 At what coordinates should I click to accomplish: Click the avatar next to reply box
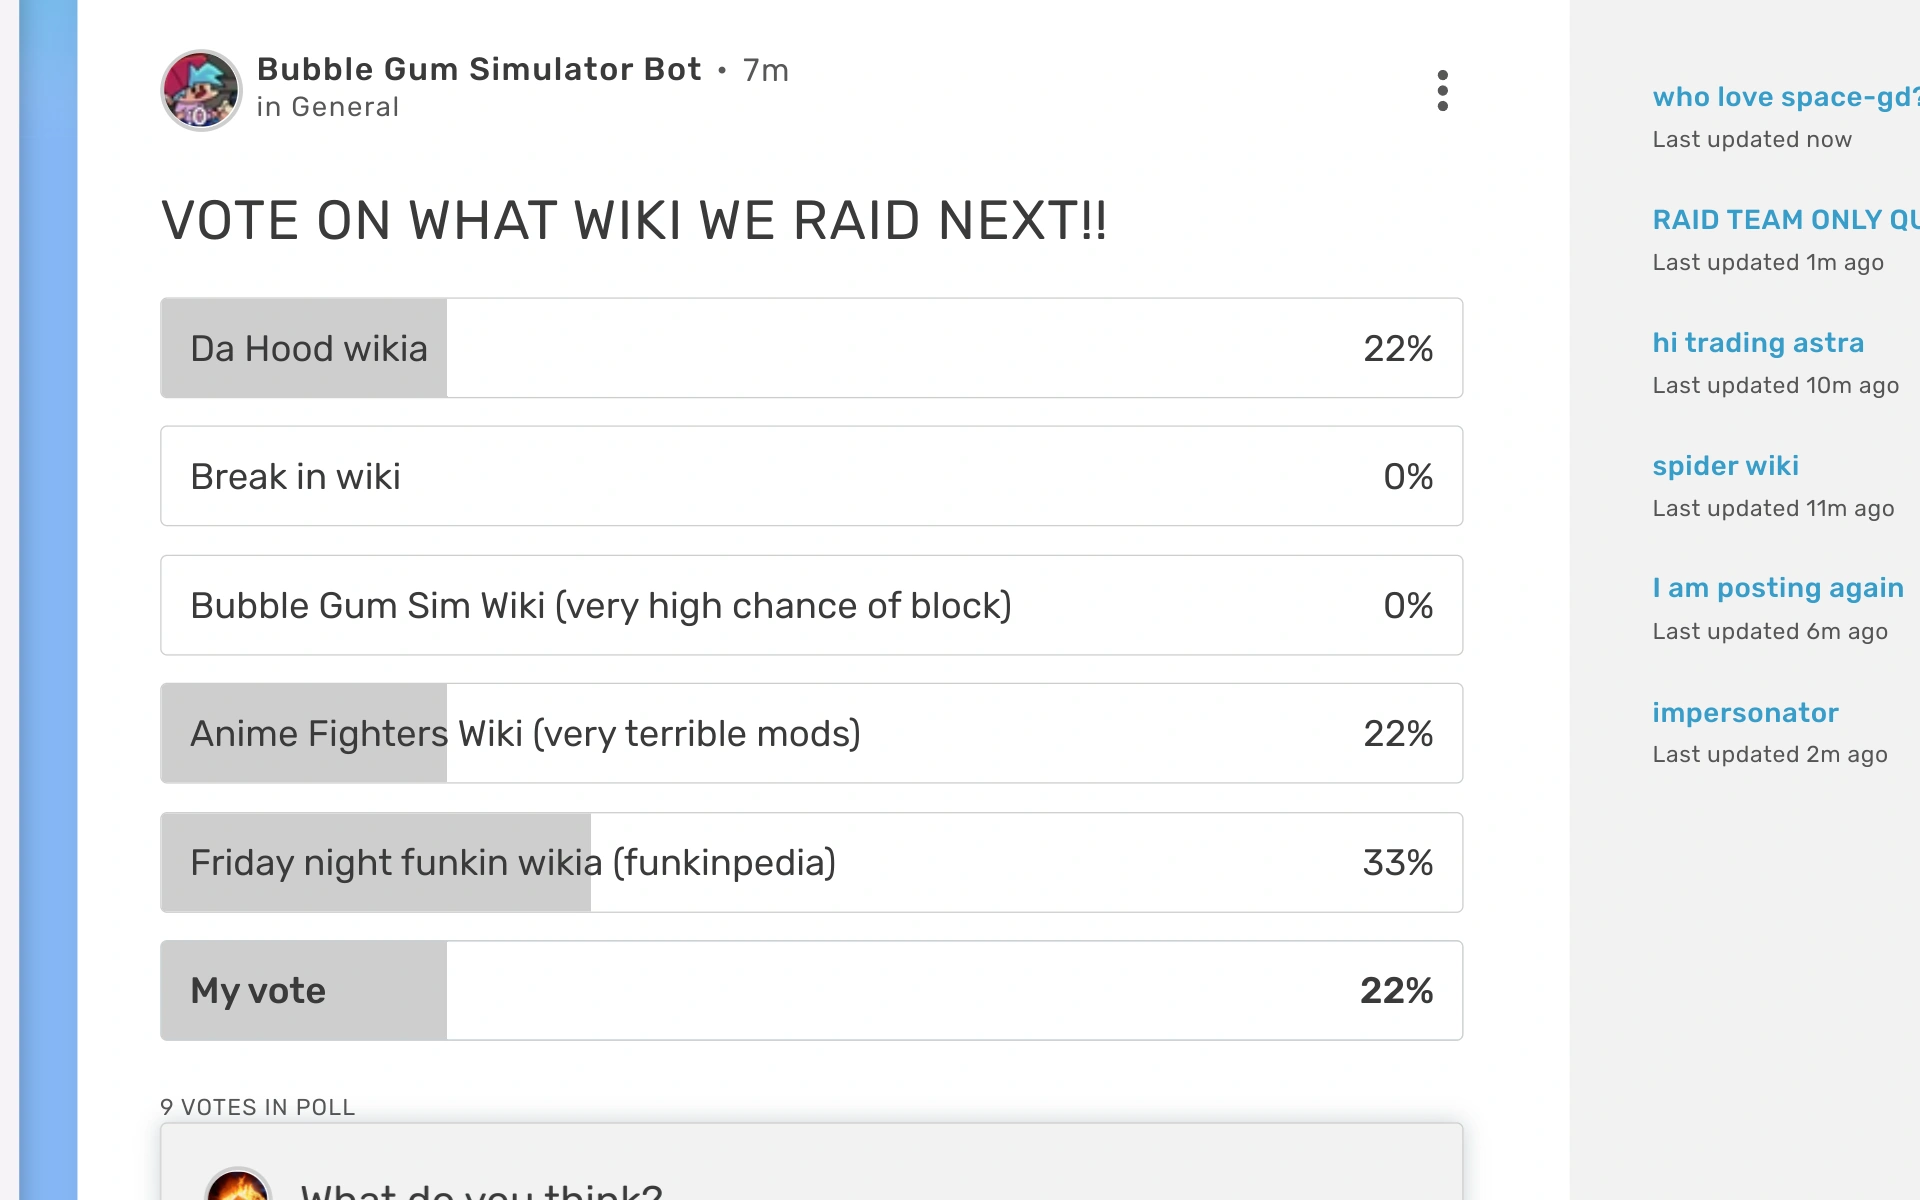[238, 1190]
